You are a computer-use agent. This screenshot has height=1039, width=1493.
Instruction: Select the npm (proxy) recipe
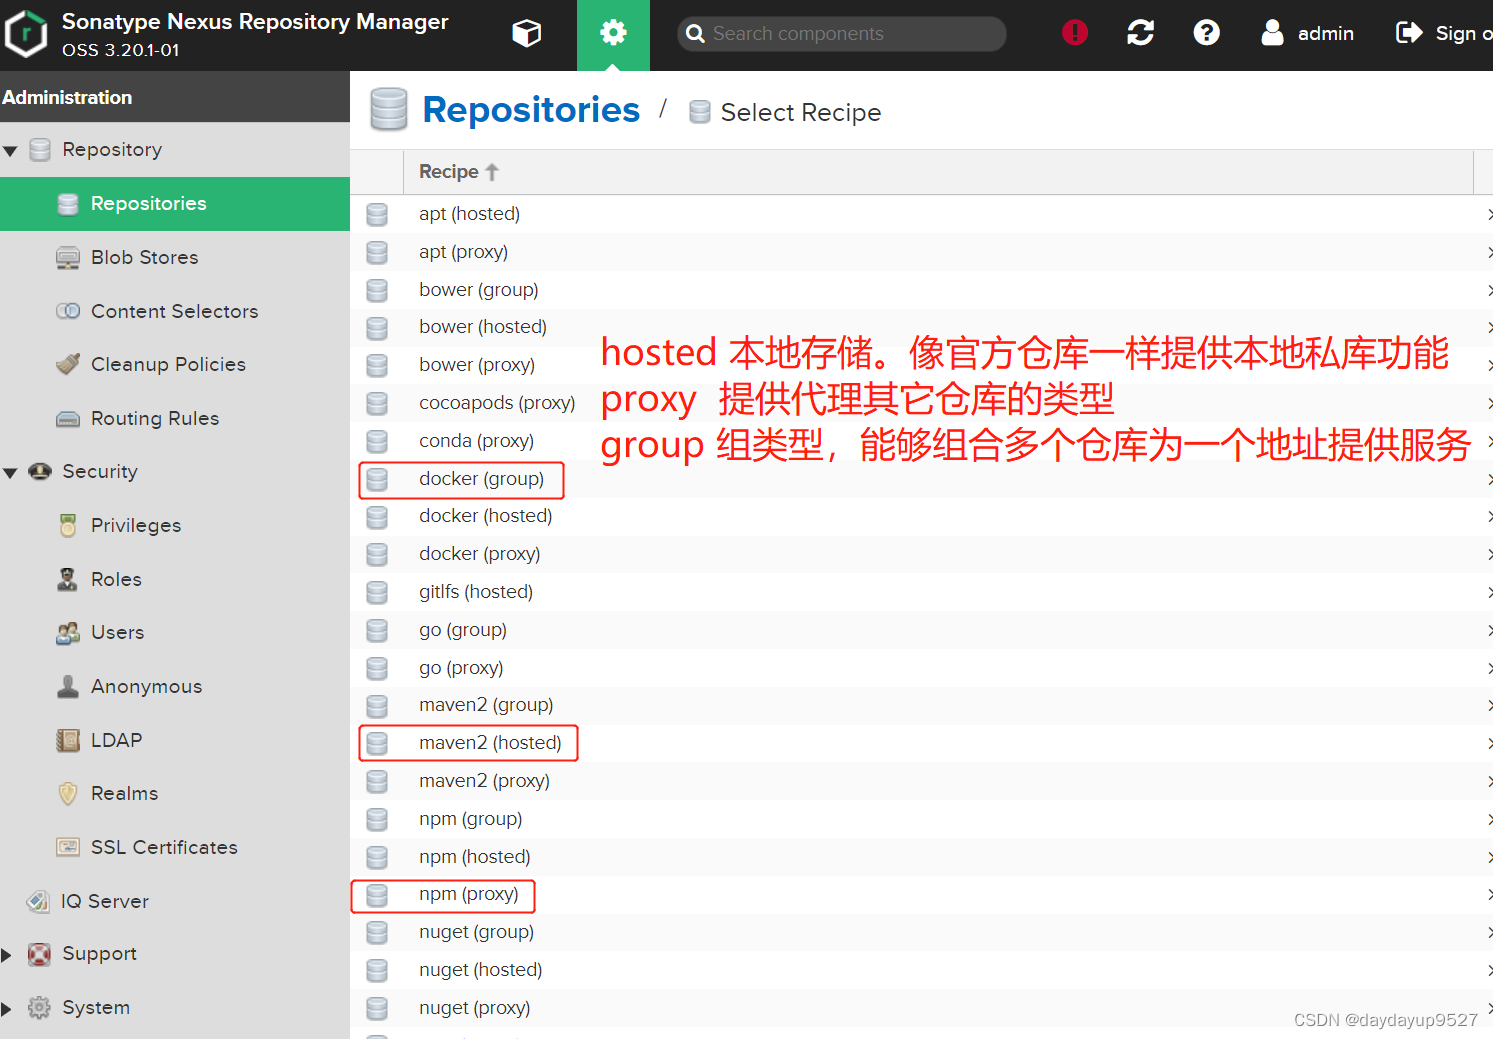tap(921, 894)
